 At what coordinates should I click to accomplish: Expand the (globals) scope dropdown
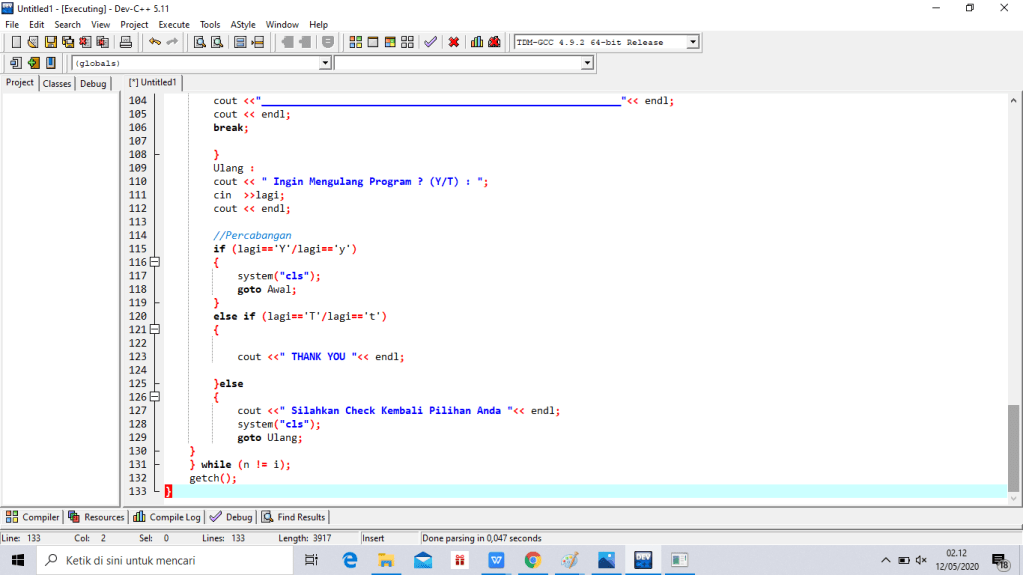[x=324, y=63]
